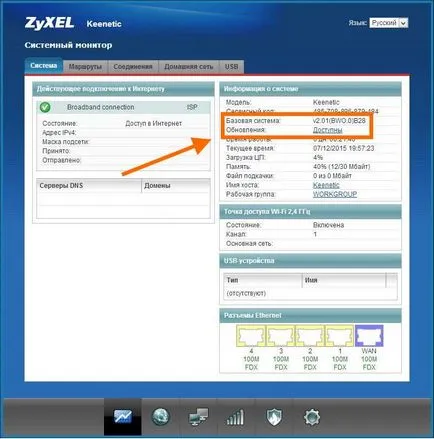This screenshot has height=439, width=434.
Task: Switch to the USB tab
Action: tap(231, 67)
